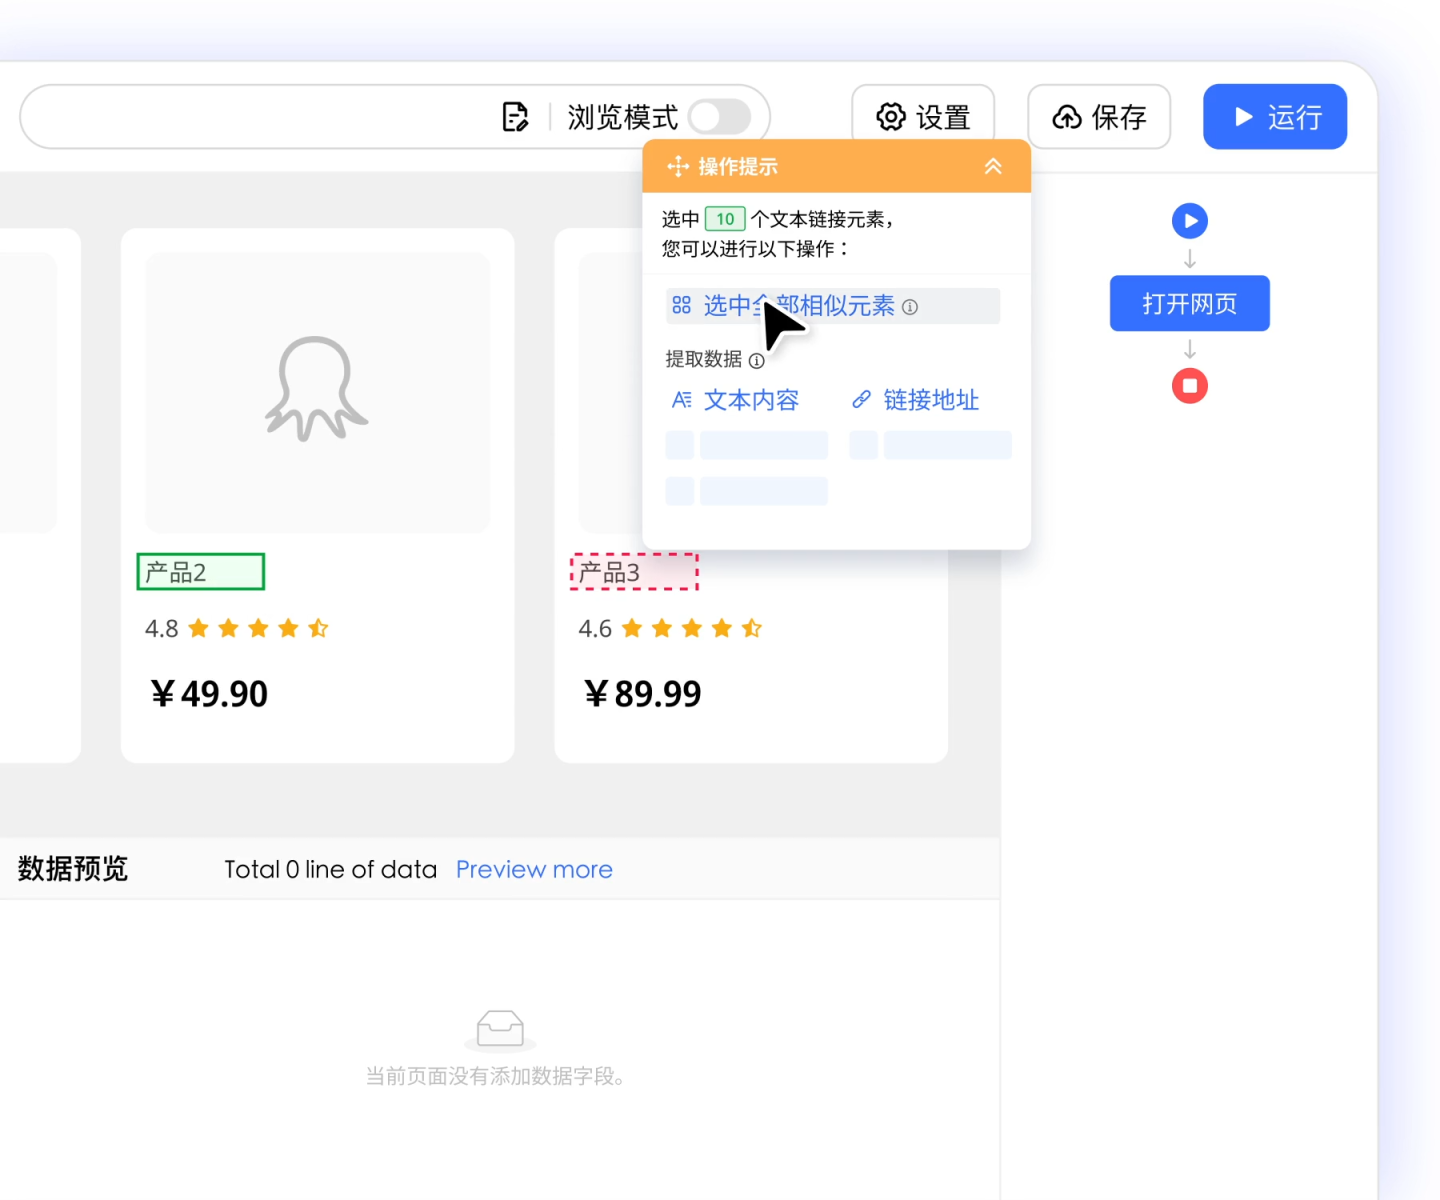Select the 打开网页 workflow step
The image size is (1440, 1200).
pyautogui.click(x=1190, y=303)
